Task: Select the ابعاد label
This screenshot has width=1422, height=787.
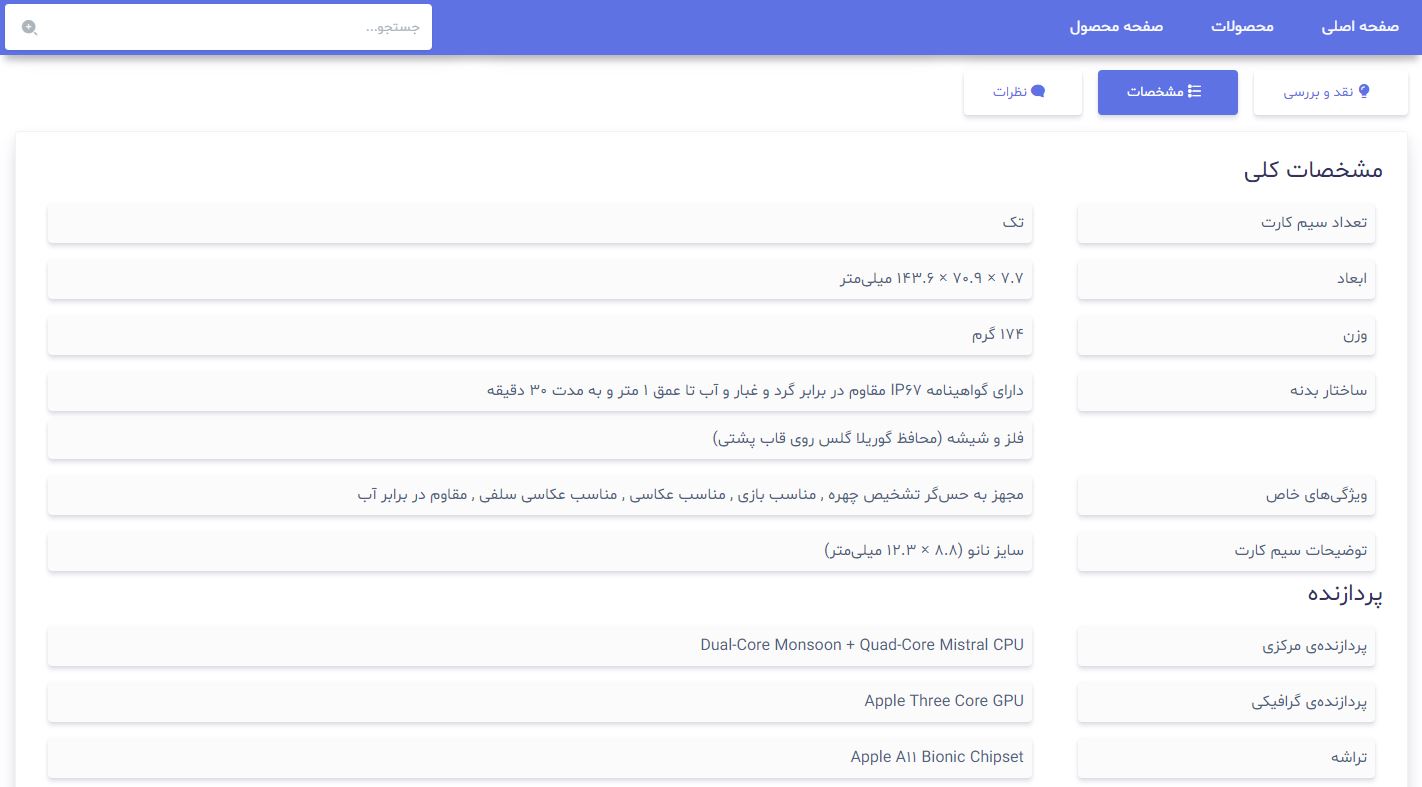Action: click(x=1226, y=279)
